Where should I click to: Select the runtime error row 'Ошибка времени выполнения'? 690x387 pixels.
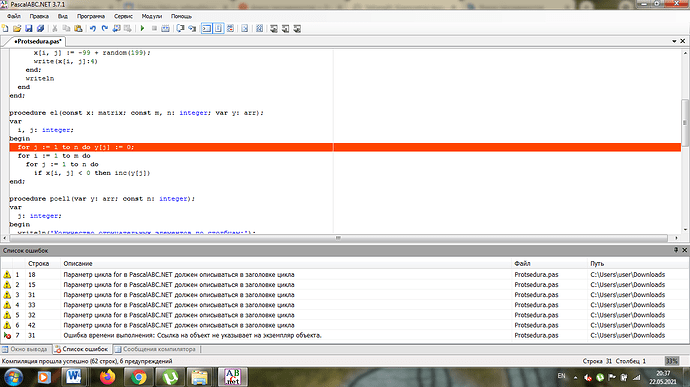[344, 335]
